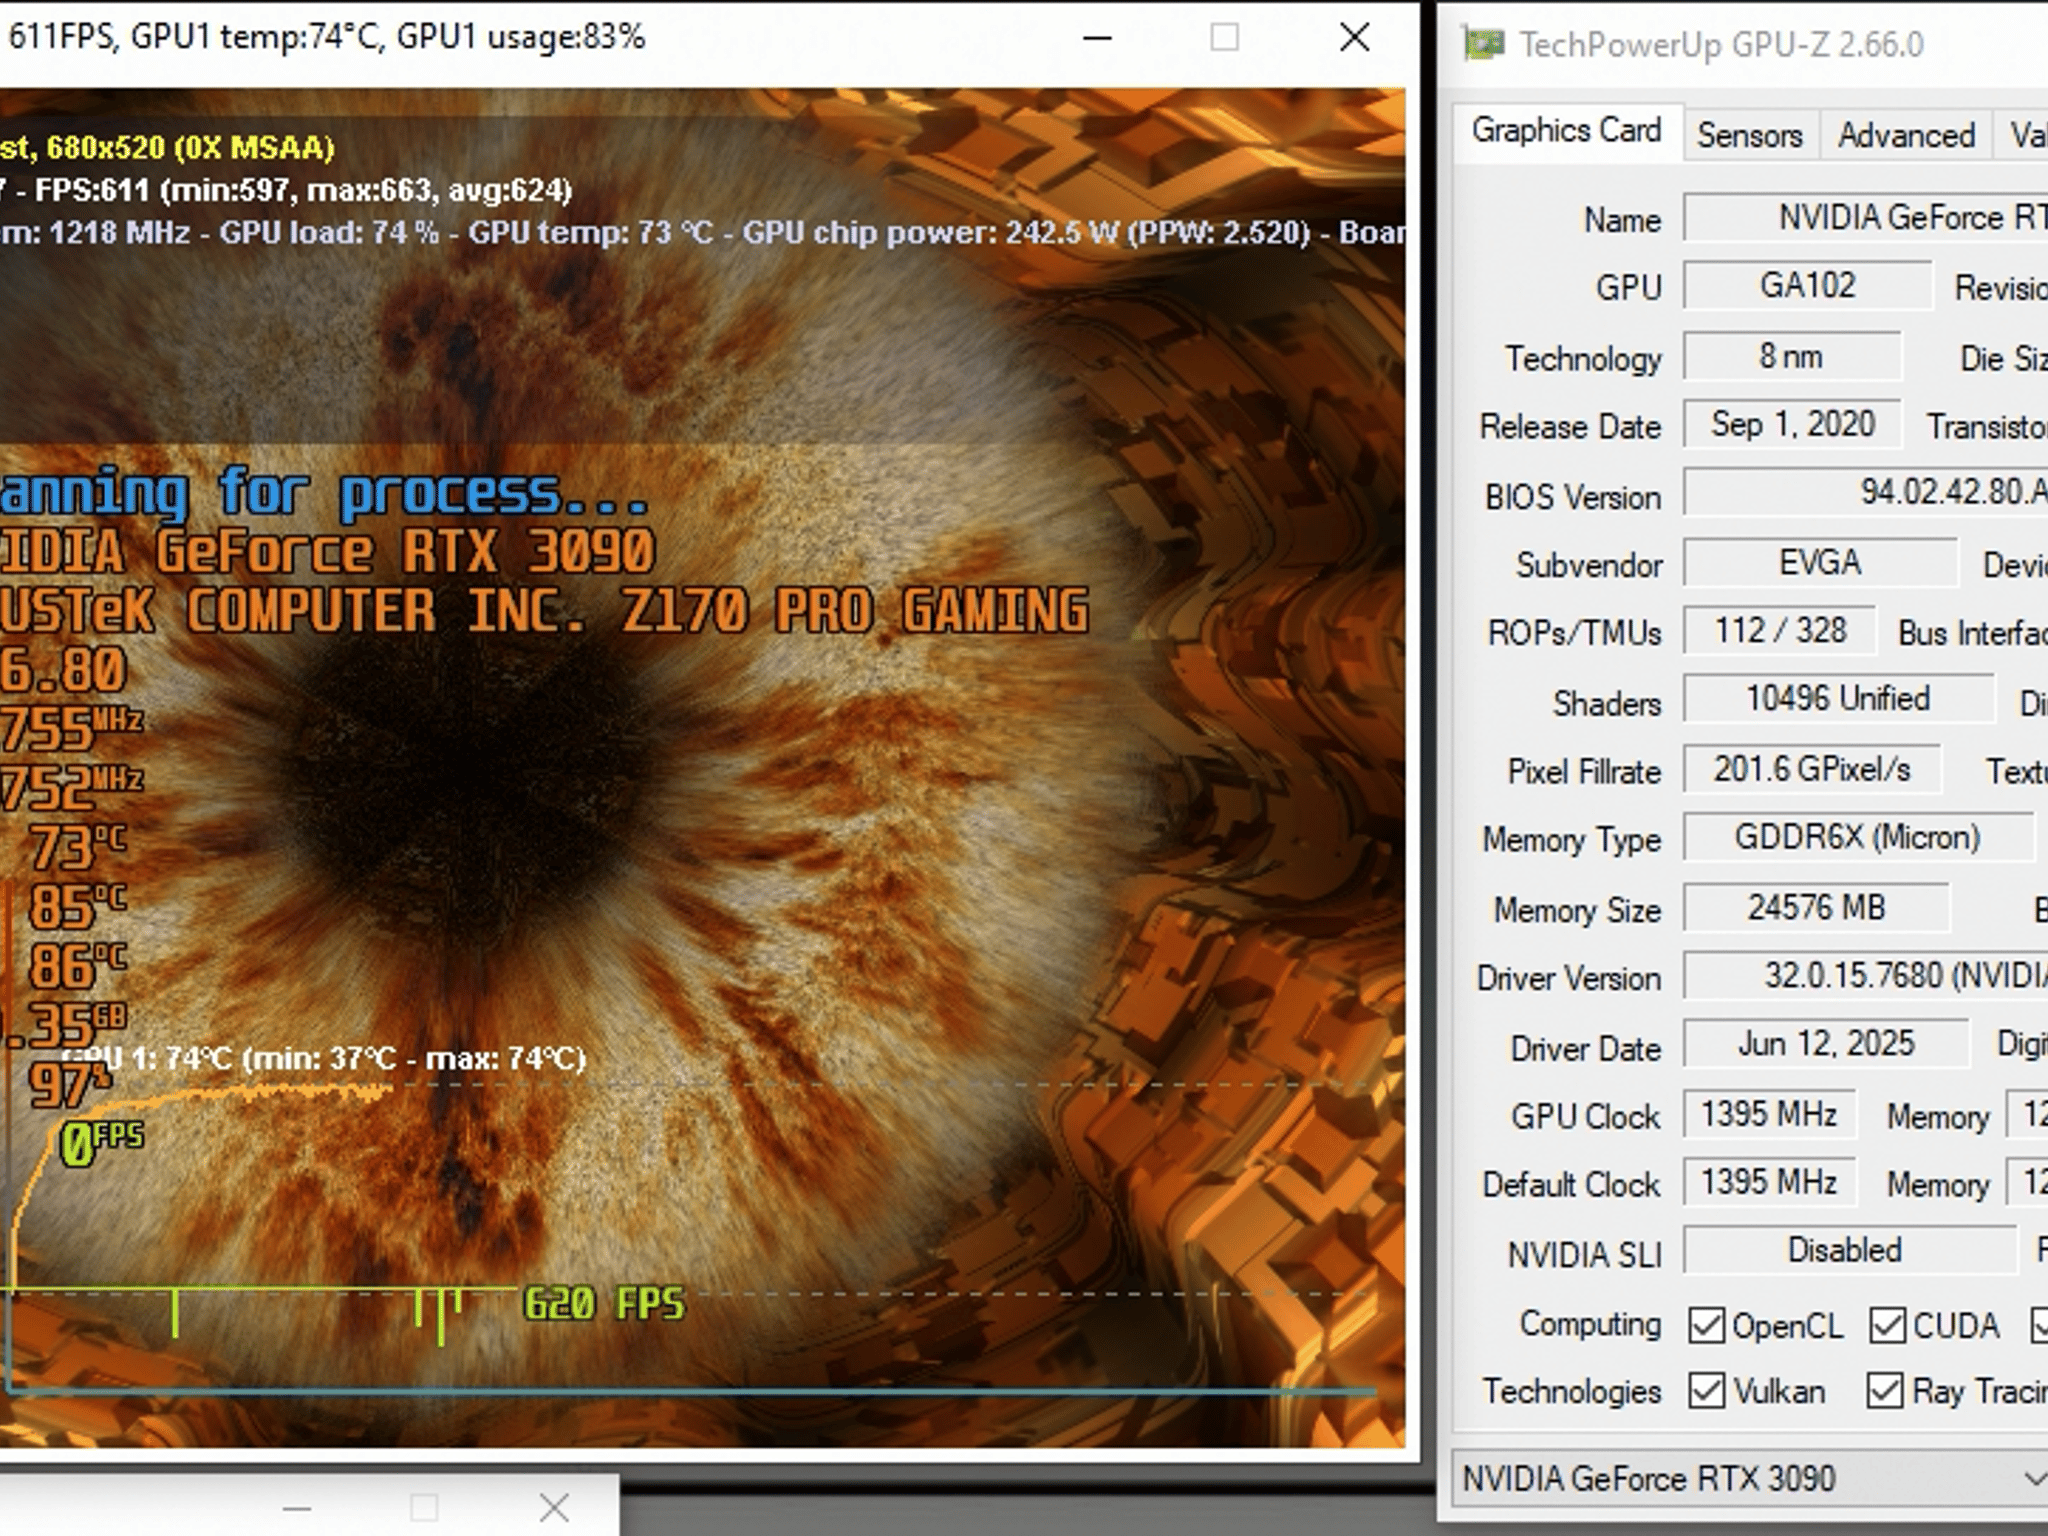Click the Name field NVIDIA GeForce RTX
The image size is (2048, 1536).
[1866, 218]
